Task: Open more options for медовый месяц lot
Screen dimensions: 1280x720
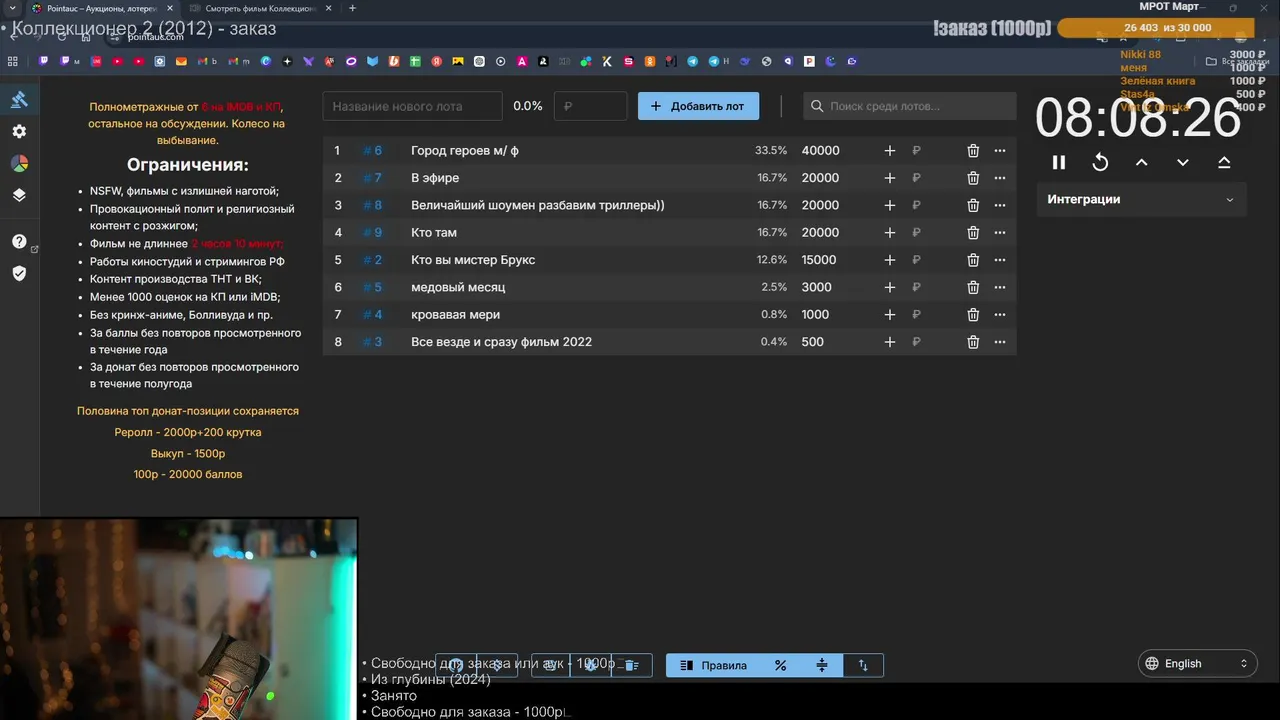Action: tap(1000, 287)
